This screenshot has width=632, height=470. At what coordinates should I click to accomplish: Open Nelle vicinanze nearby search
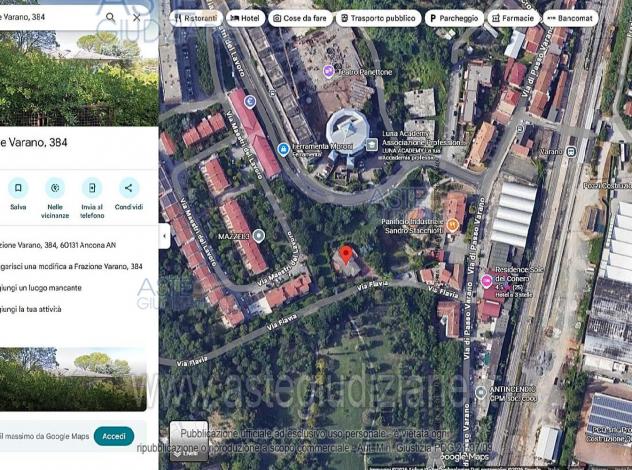point(55,188)
